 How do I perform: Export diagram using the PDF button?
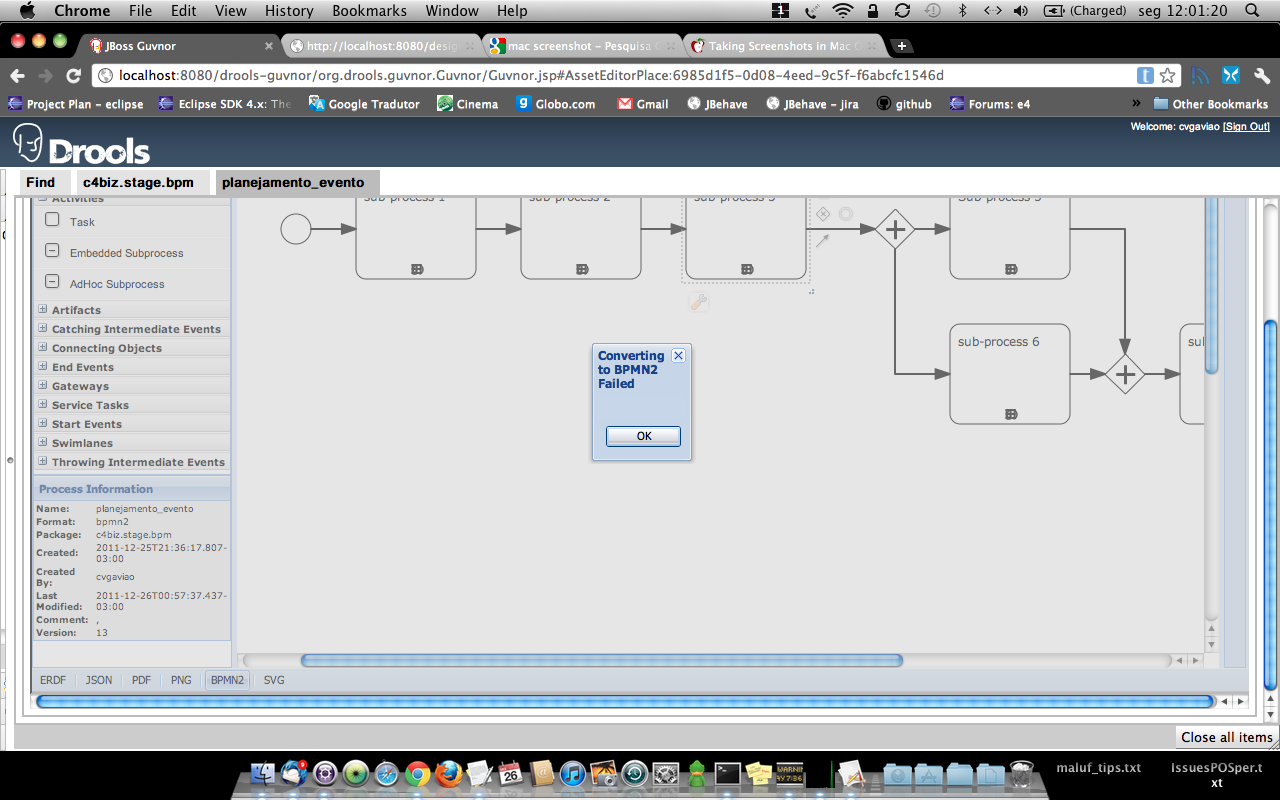click(x=141, y=680)
